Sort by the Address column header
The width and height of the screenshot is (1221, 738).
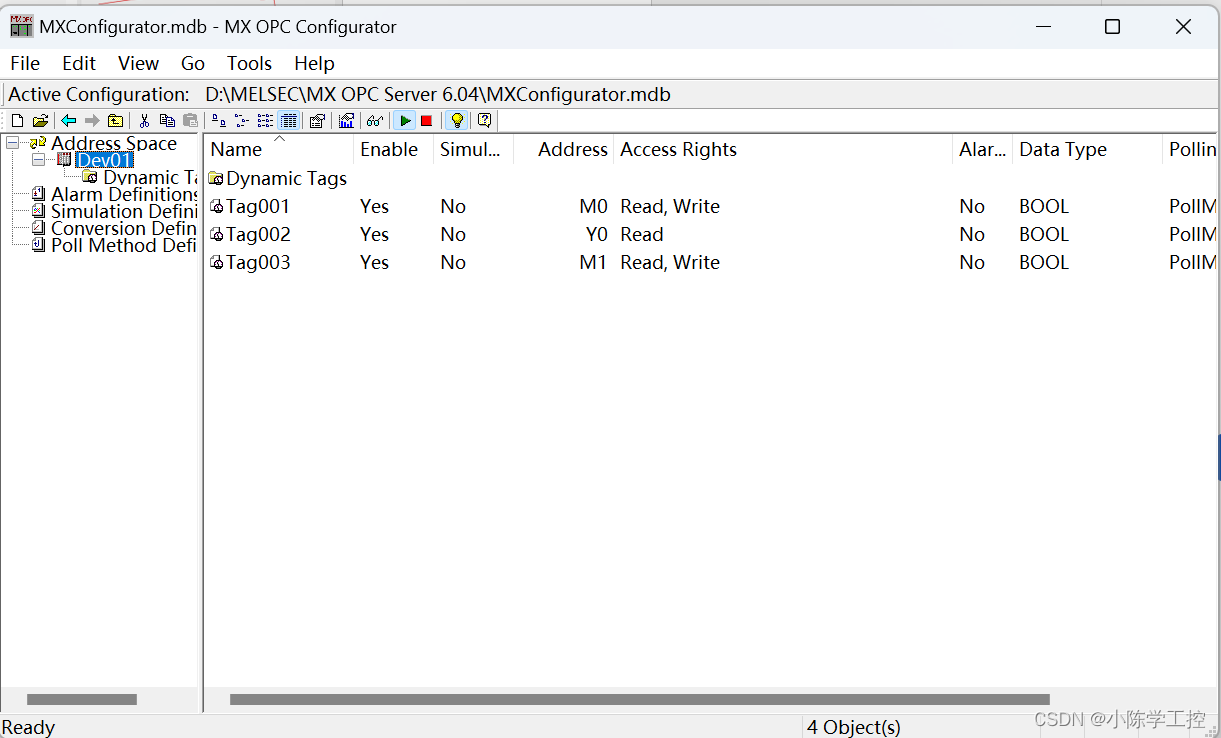pyautogui.click(x=563, y=149)
